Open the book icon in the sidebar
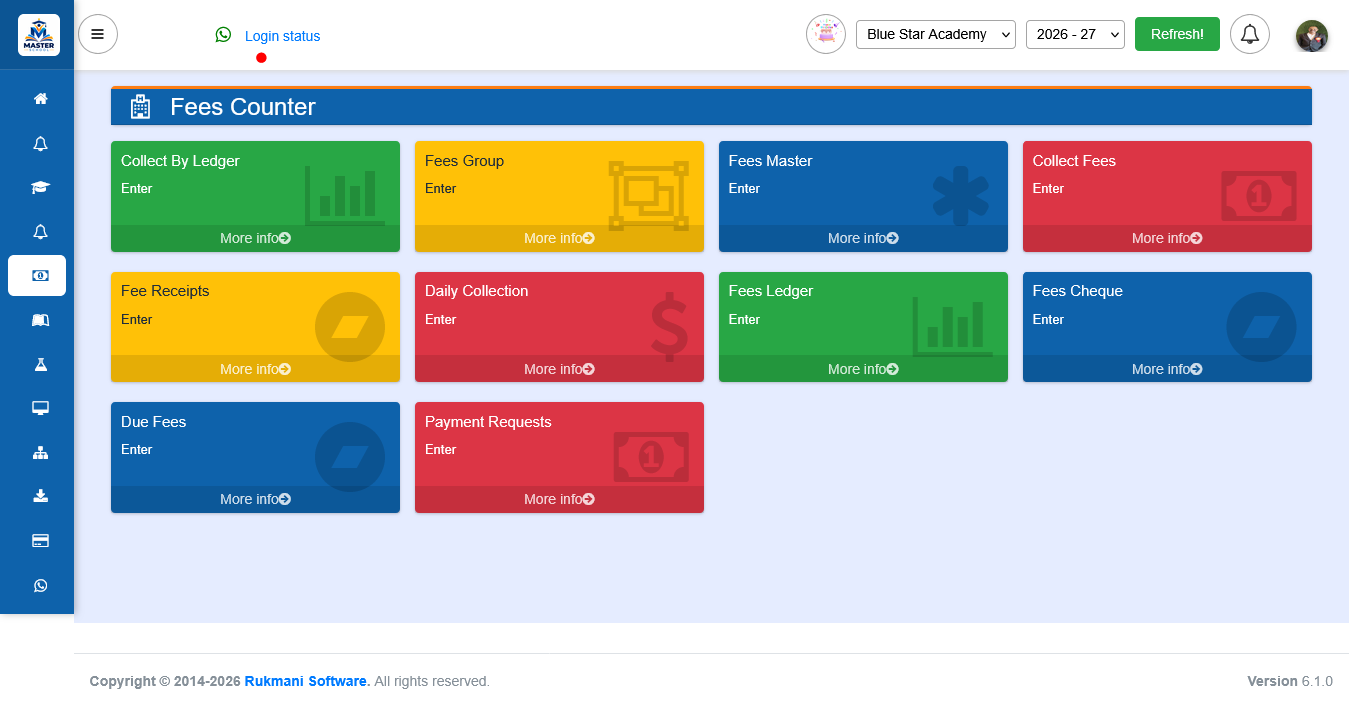The height and width of the screenshot is (707, 1349). (x=40, y=320)
